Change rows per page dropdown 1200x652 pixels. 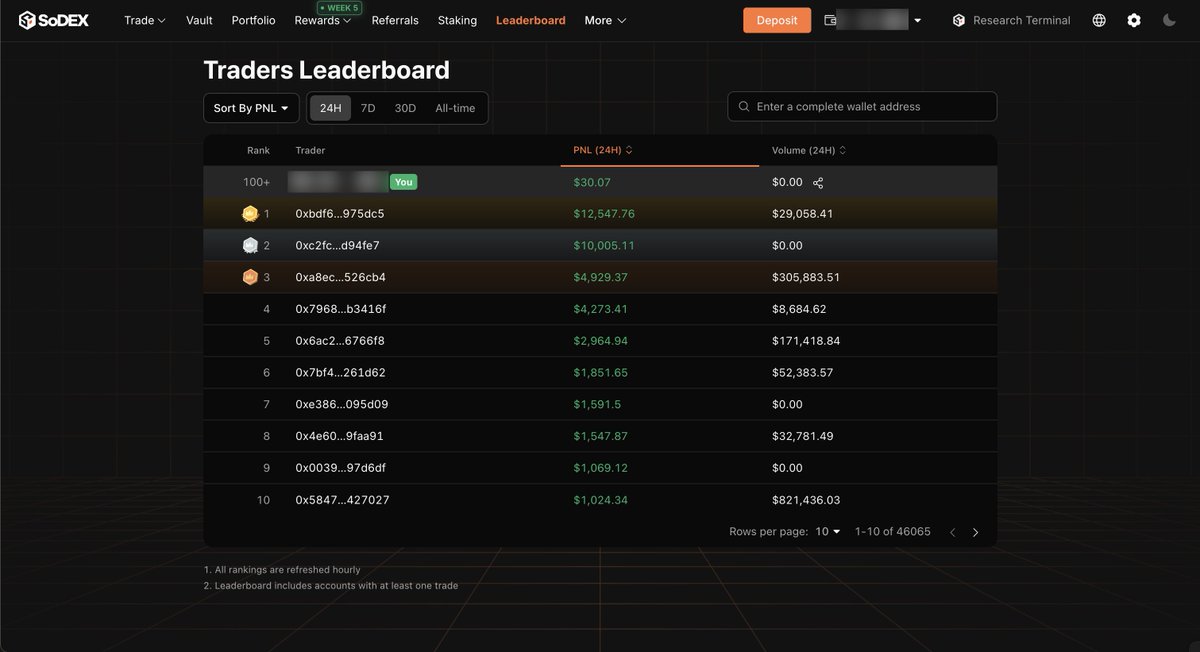click(x=828, y=532)
